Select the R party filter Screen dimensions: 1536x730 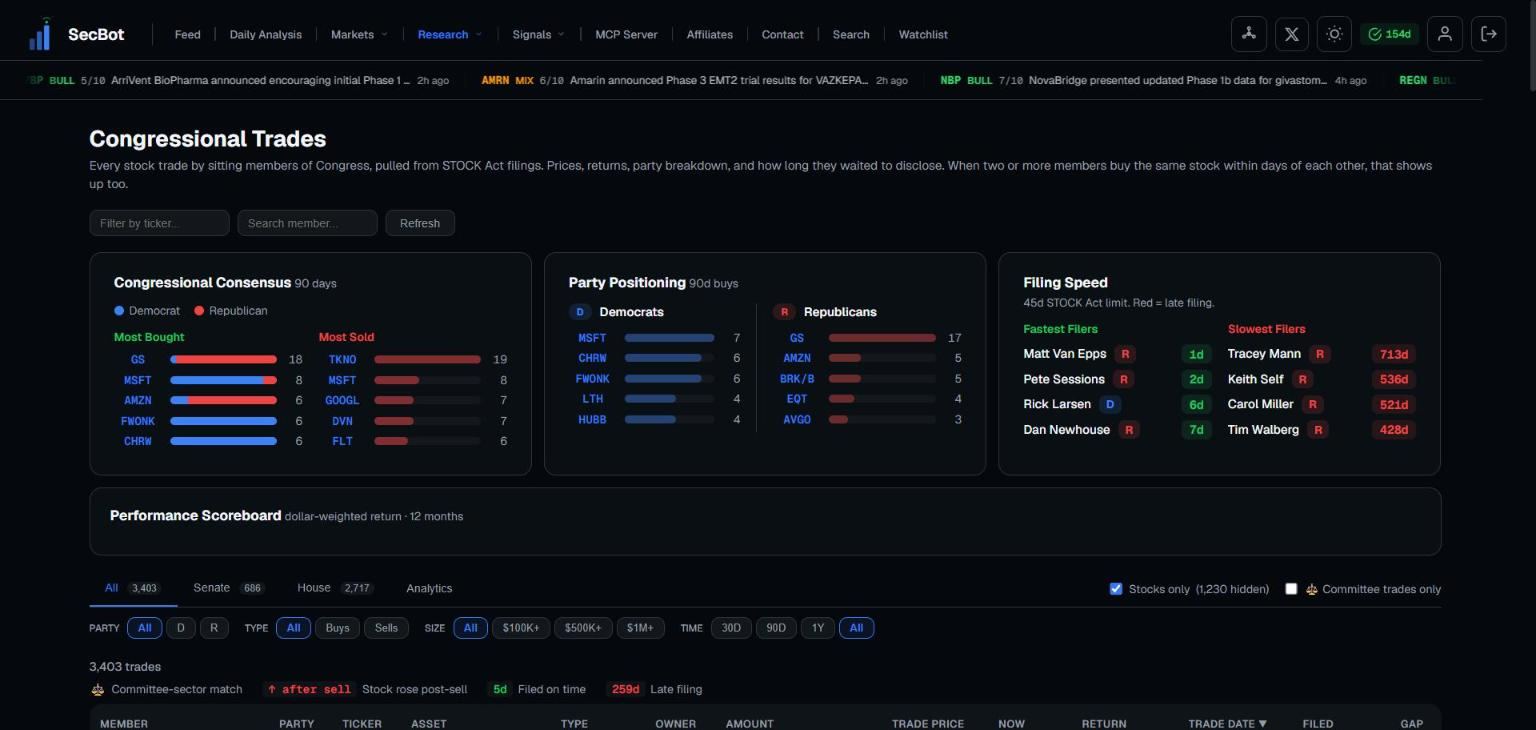(214, 628)
